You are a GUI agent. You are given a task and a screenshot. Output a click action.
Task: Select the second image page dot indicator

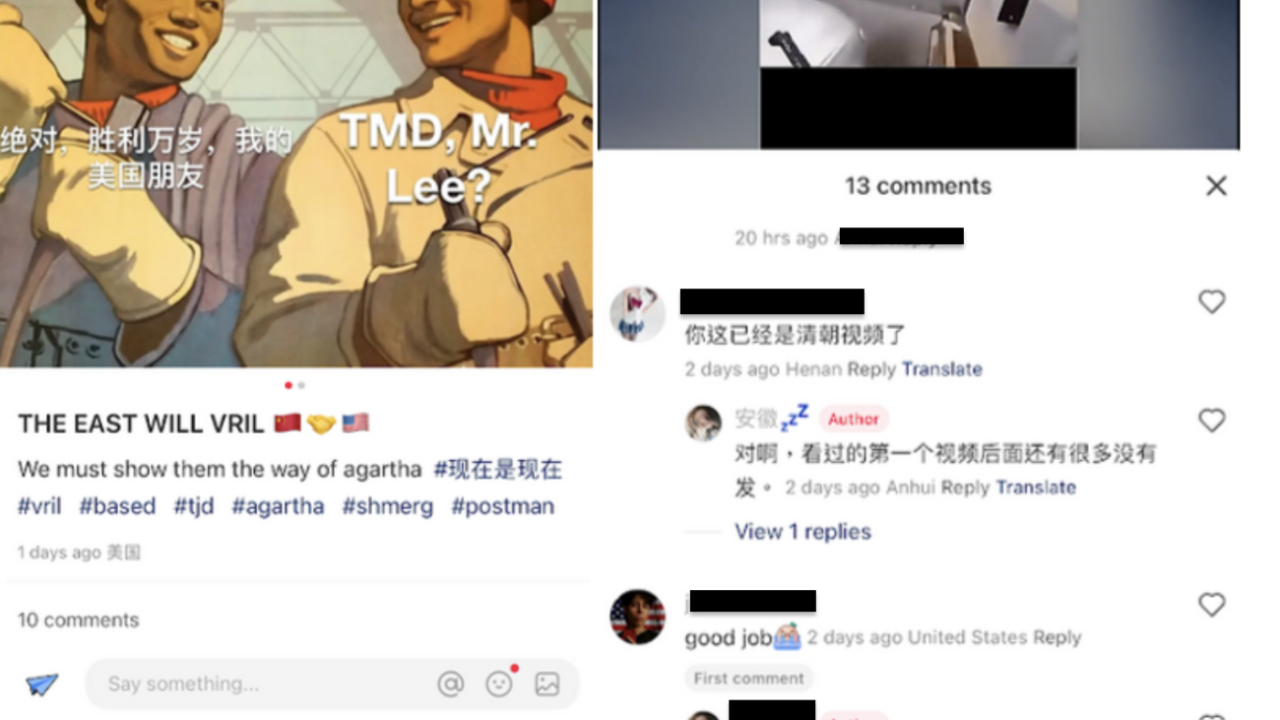pyautogui.click(x=301, y=385)
